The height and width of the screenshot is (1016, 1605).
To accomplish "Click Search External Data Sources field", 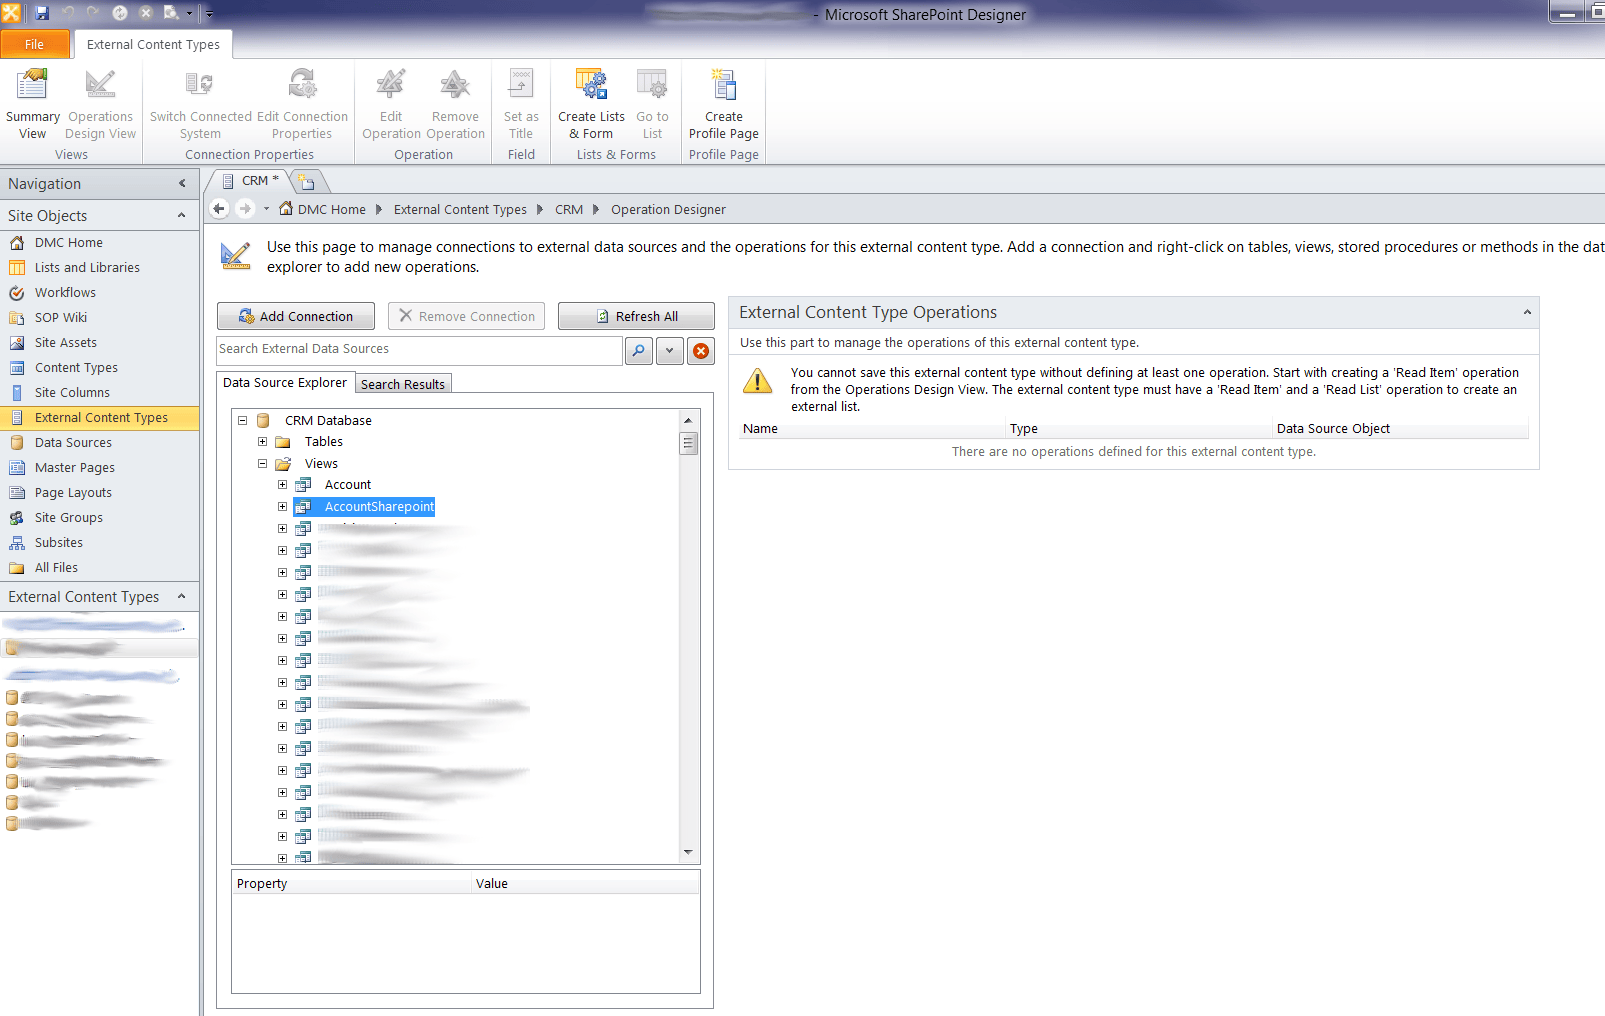I will pyautogui.click(x=420, y=350).
